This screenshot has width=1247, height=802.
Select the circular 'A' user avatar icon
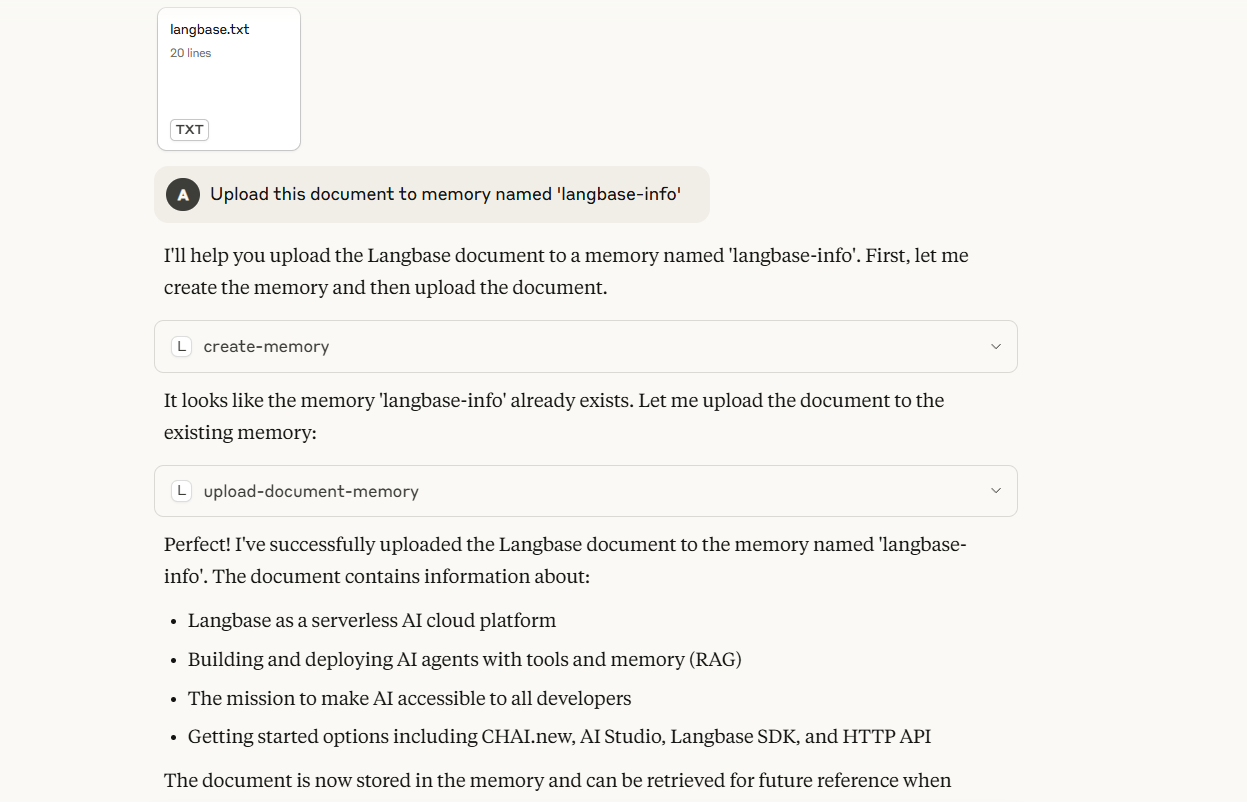[183, 194]
